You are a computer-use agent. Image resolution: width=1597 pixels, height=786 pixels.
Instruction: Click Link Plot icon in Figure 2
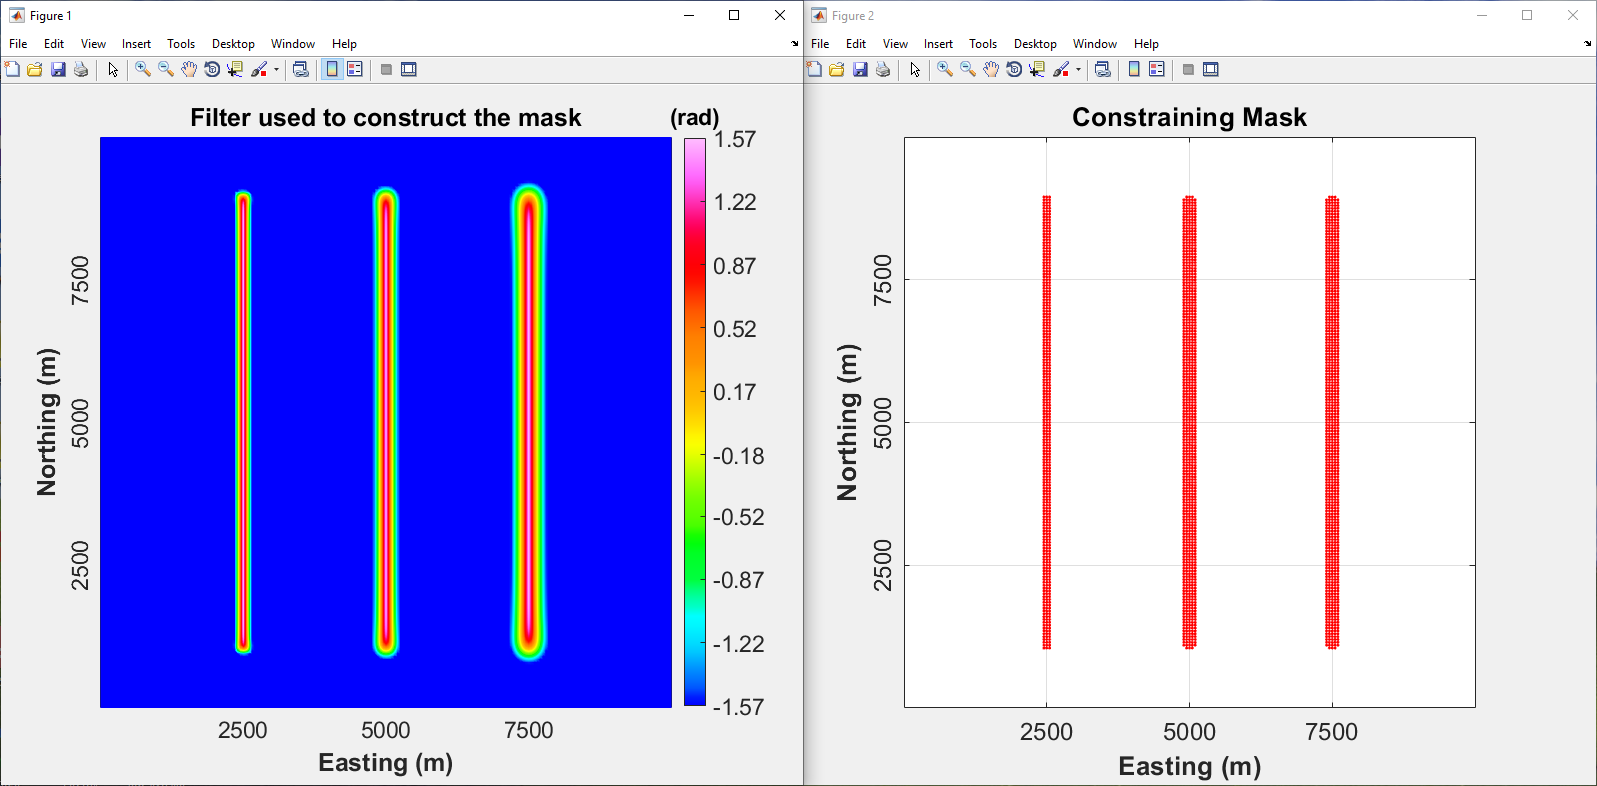pos(1102,69)
